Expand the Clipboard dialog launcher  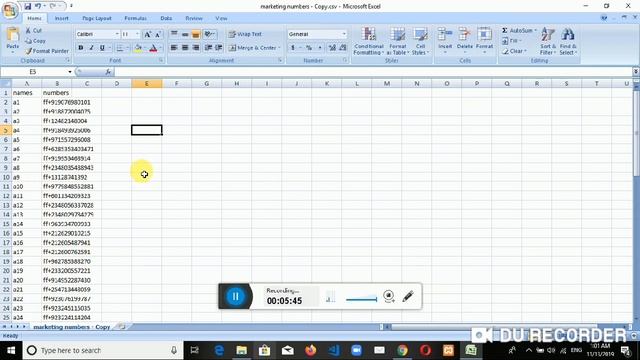[68, 60]
